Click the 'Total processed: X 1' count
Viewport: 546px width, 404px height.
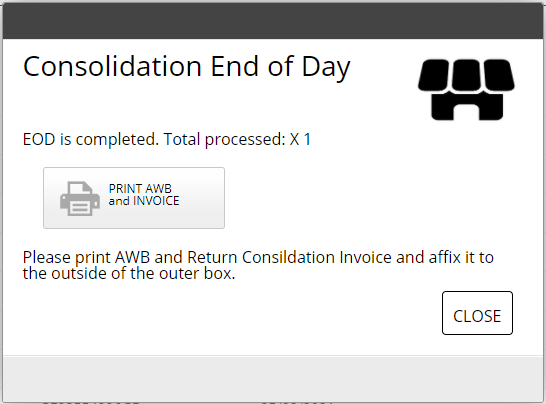(237, 140)
